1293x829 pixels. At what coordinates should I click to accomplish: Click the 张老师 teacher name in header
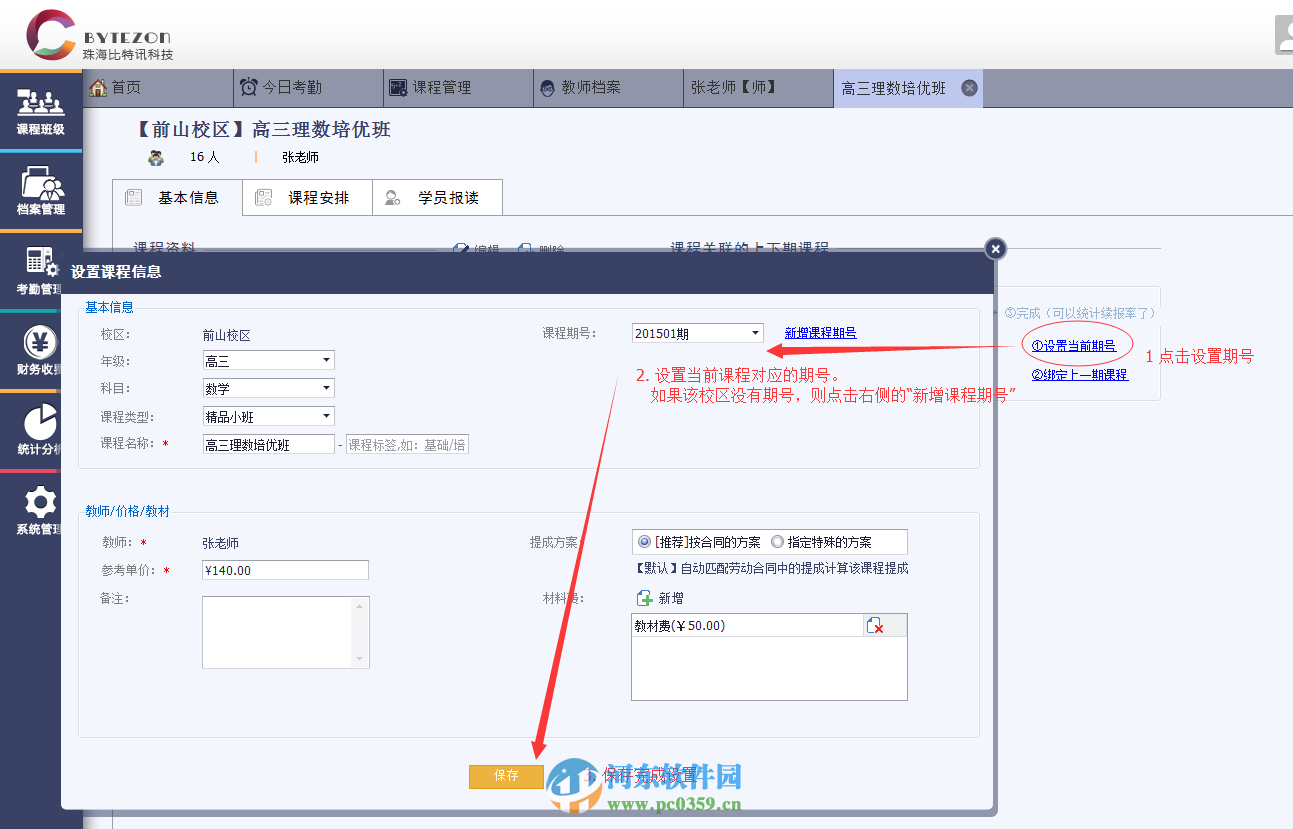coord(300,157)
